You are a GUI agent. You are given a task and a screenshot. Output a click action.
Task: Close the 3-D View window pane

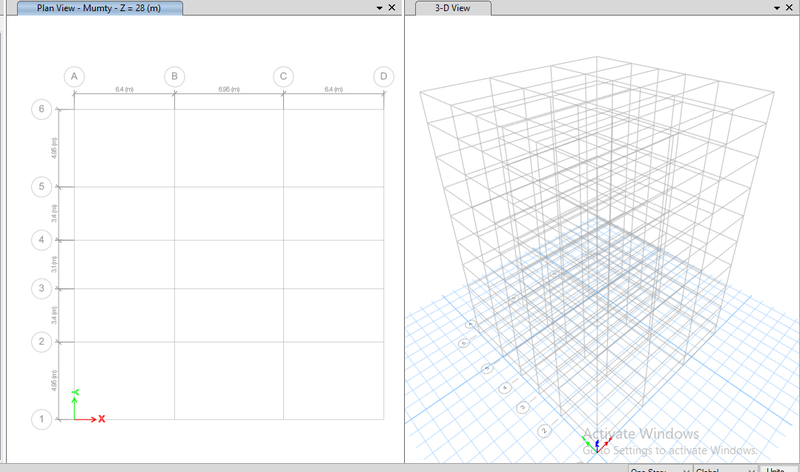(x=789, y=8)
